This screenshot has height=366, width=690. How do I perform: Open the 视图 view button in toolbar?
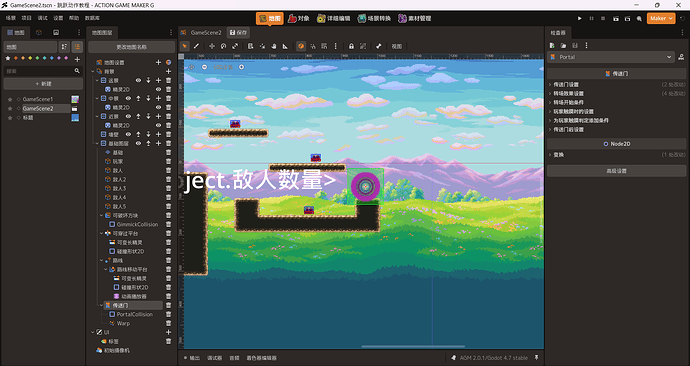[x=397, y=46]
